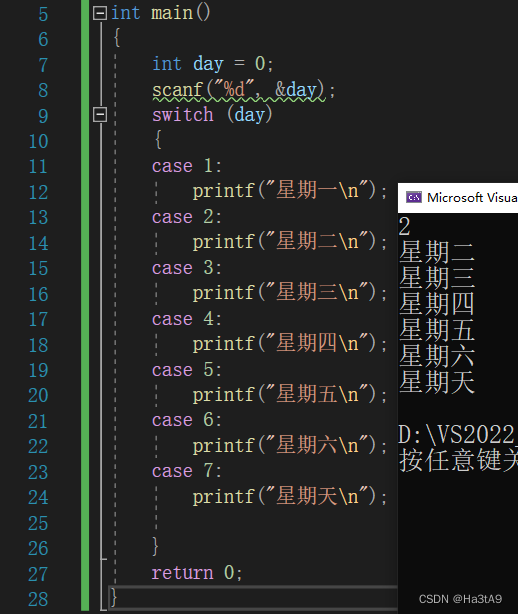Click the scanf statement line
This screenshot has height=614, width=518.
click(x=244, y=90)
